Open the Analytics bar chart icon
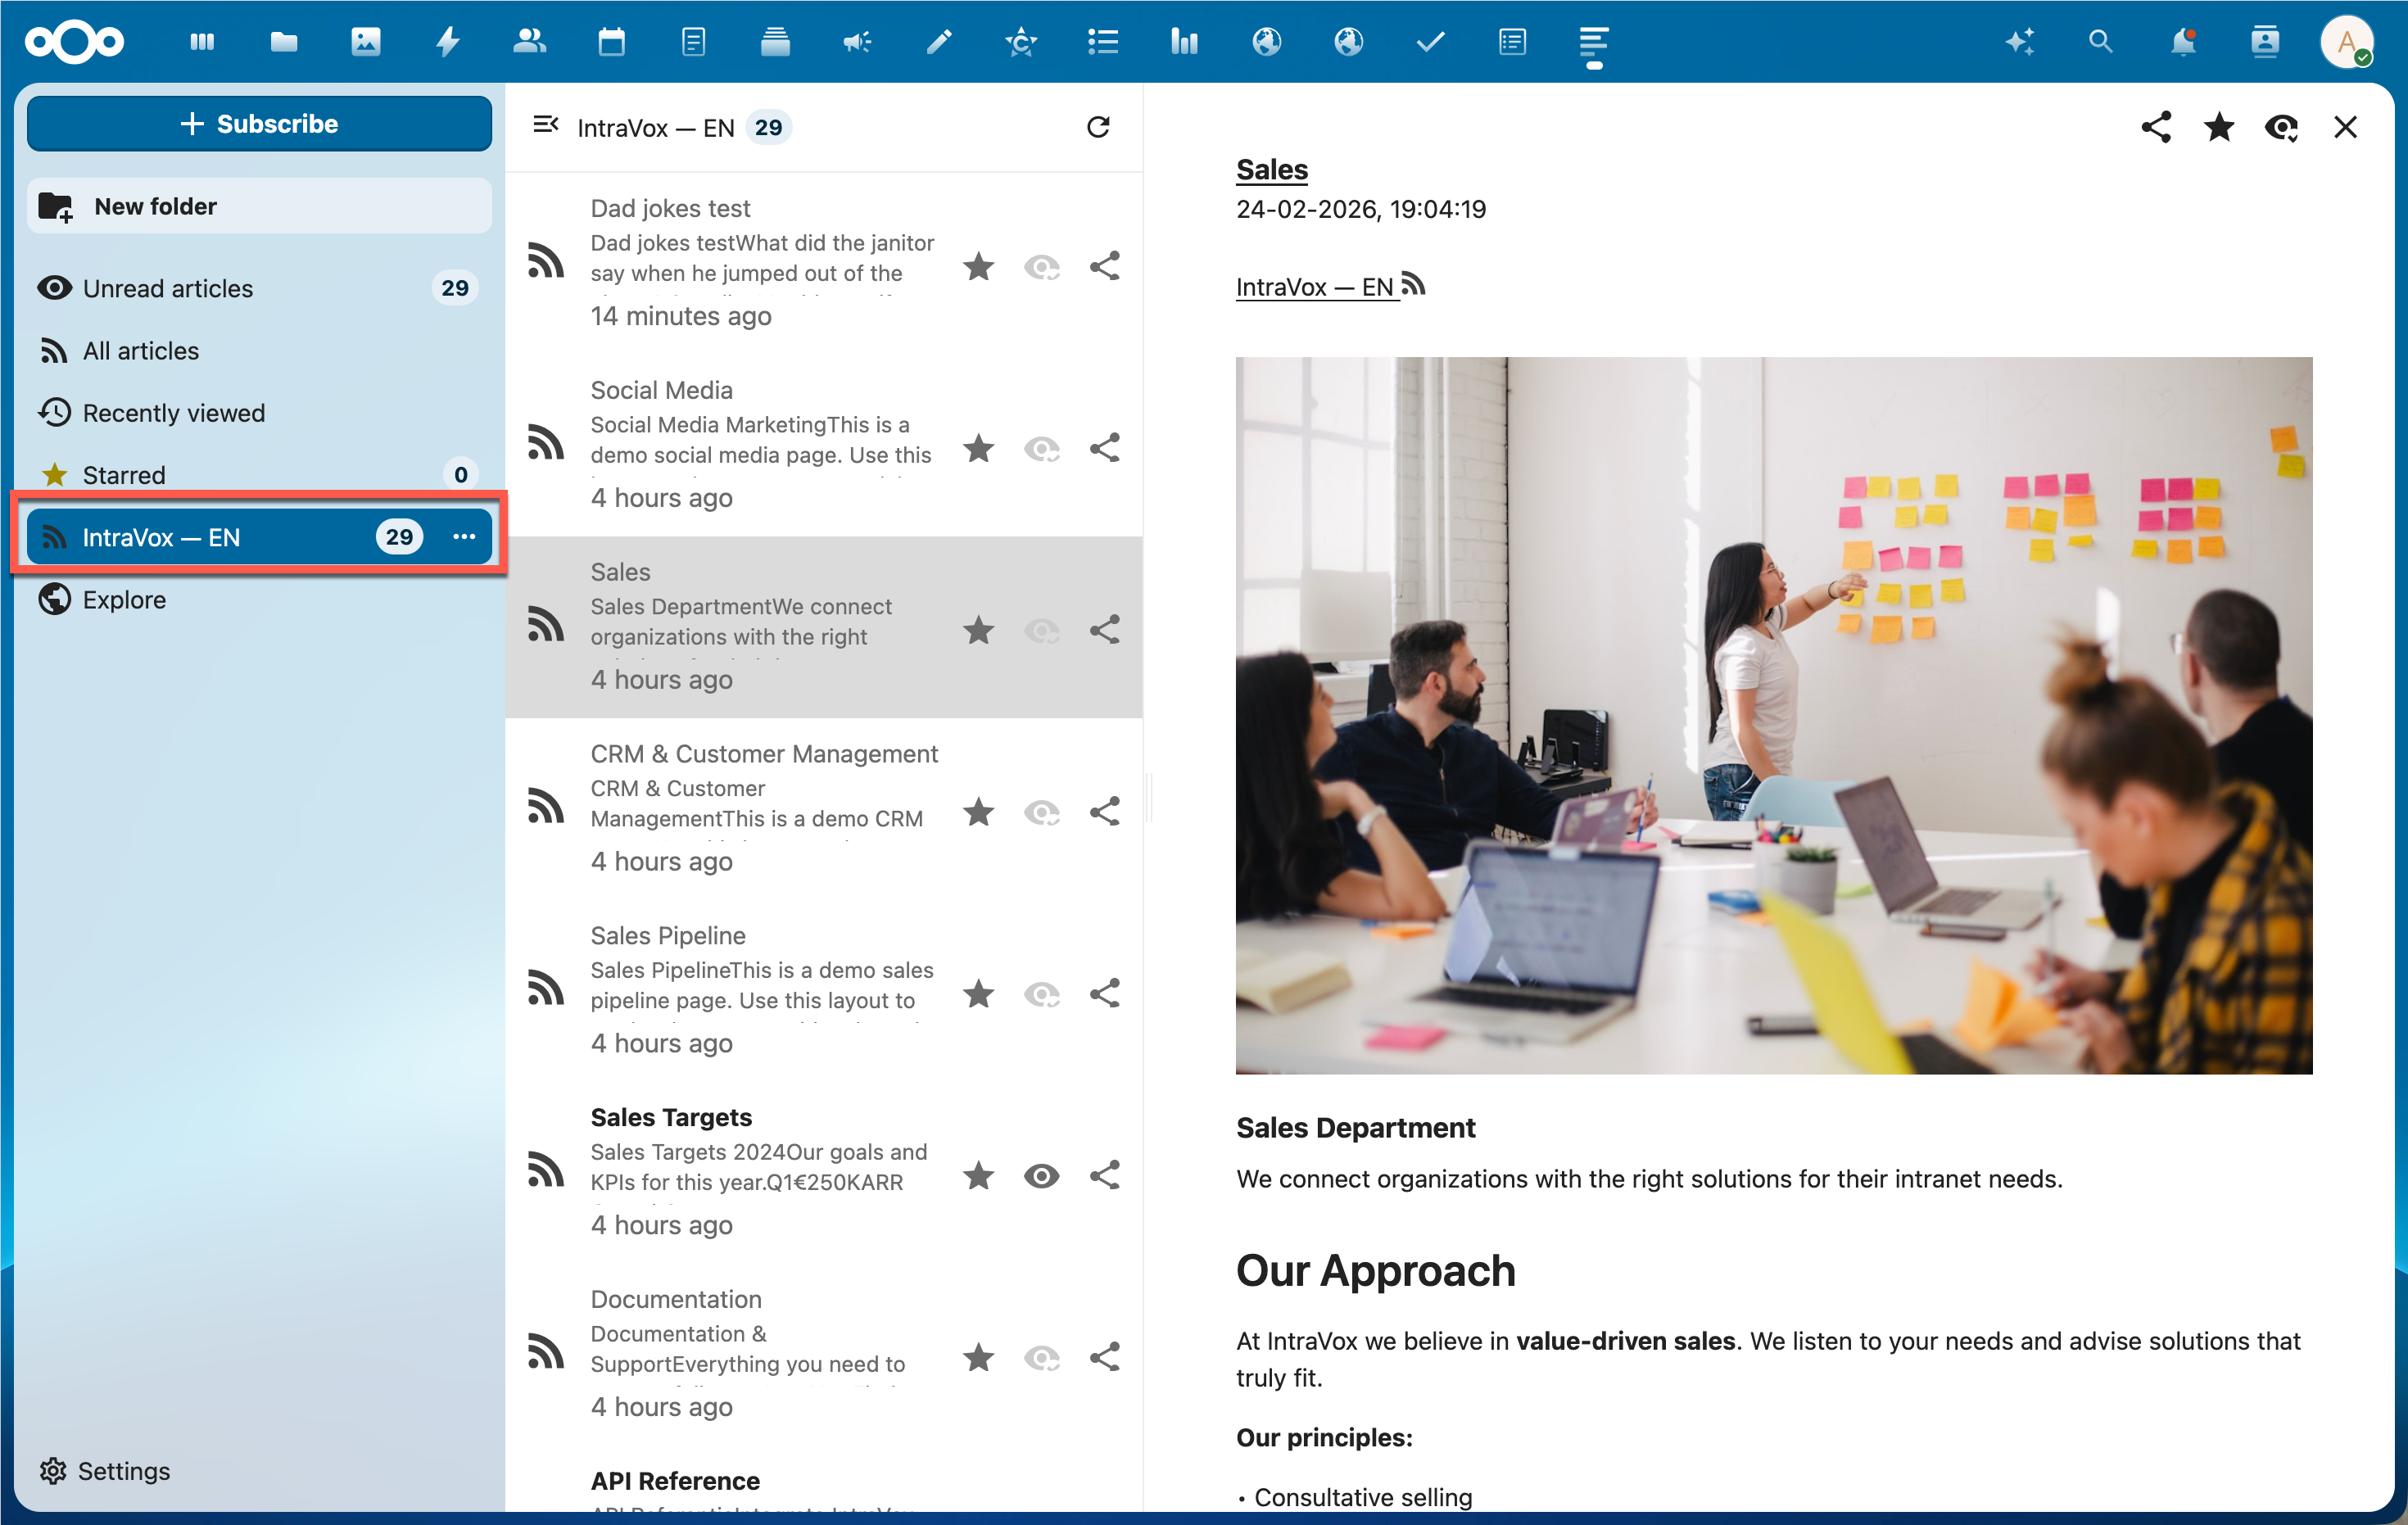The height and width of the screenshot is (1525, 2408). (x=1185, y=42)
